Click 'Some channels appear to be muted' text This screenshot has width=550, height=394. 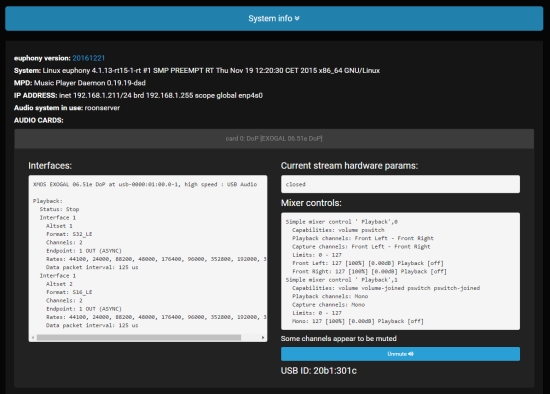pos(338,339)
